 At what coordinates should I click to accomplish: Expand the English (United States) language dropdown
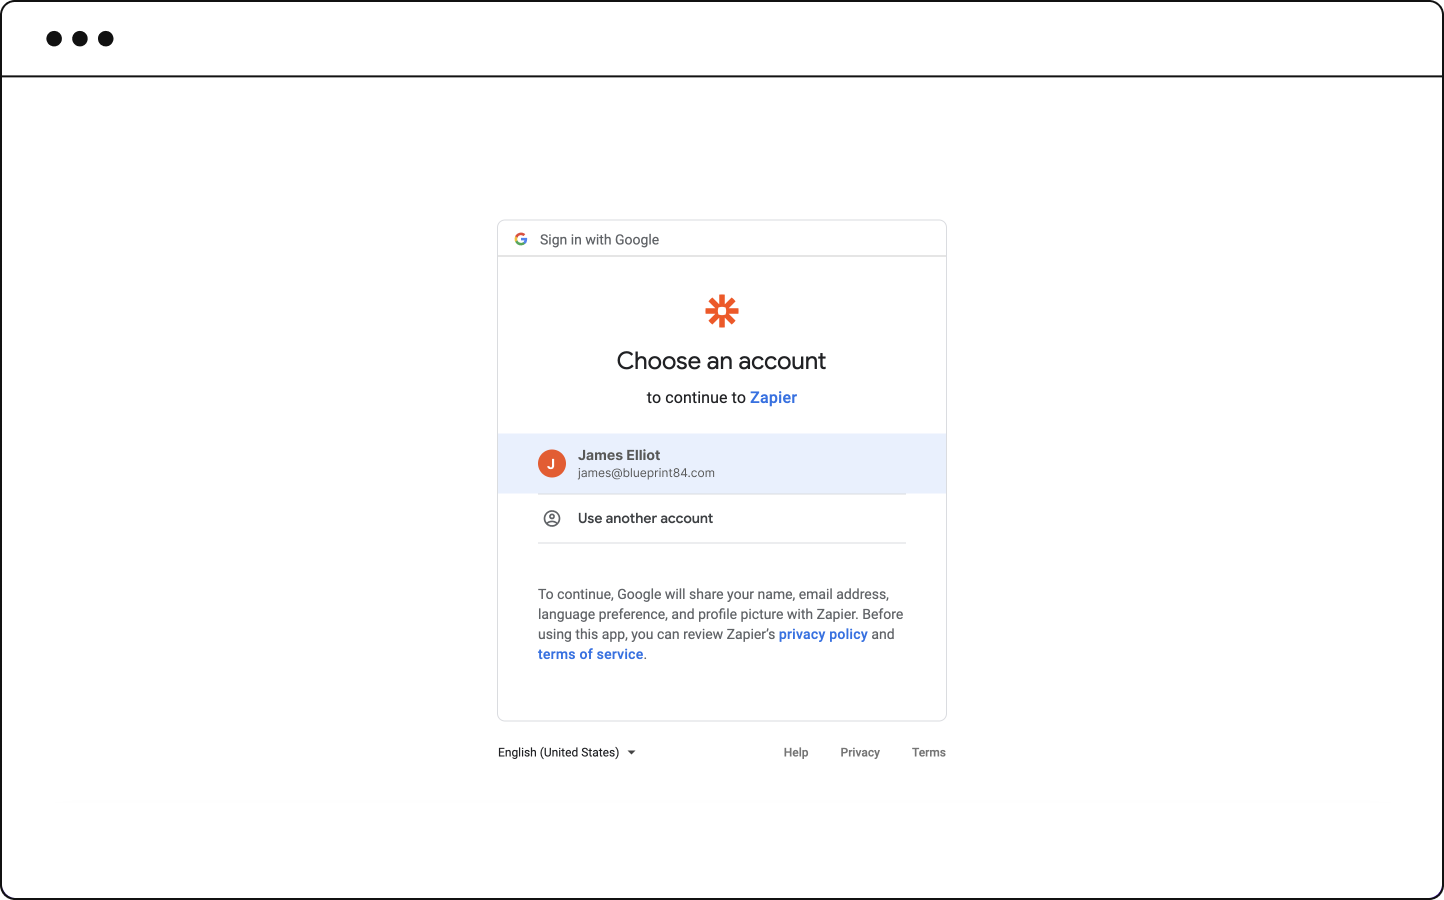pos(567,752)
